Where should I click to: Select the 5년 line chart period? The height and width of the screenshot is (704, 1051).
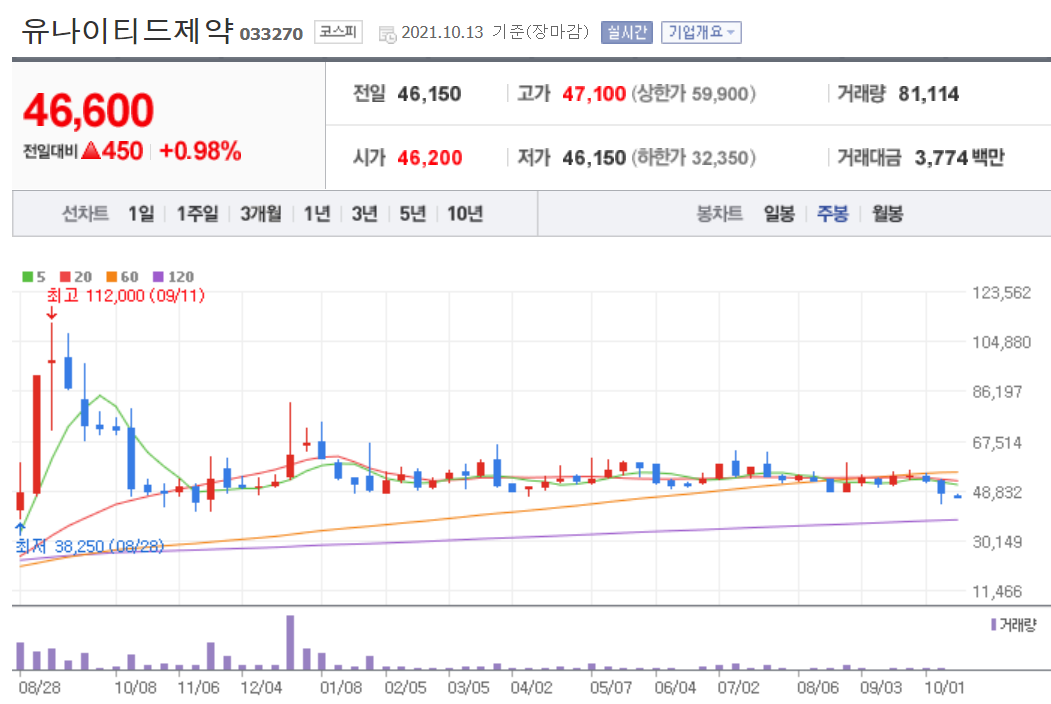point(413,214)
